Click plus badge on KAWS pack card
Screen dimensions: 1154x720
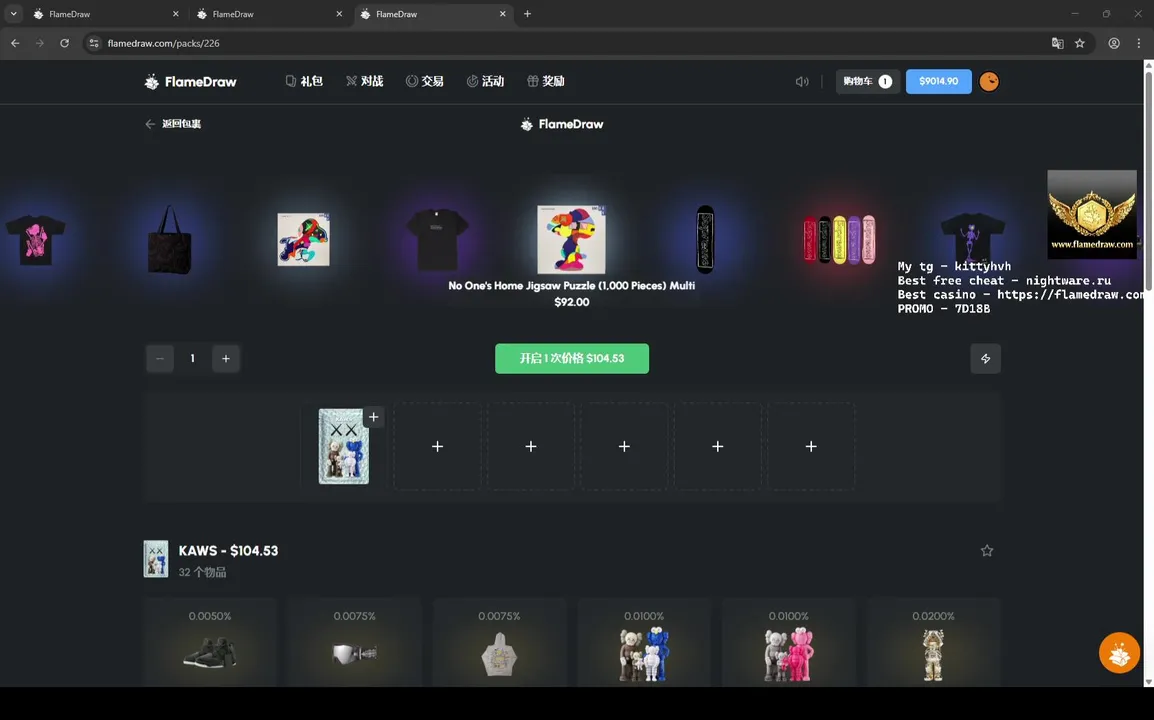(x=374, y=417)
